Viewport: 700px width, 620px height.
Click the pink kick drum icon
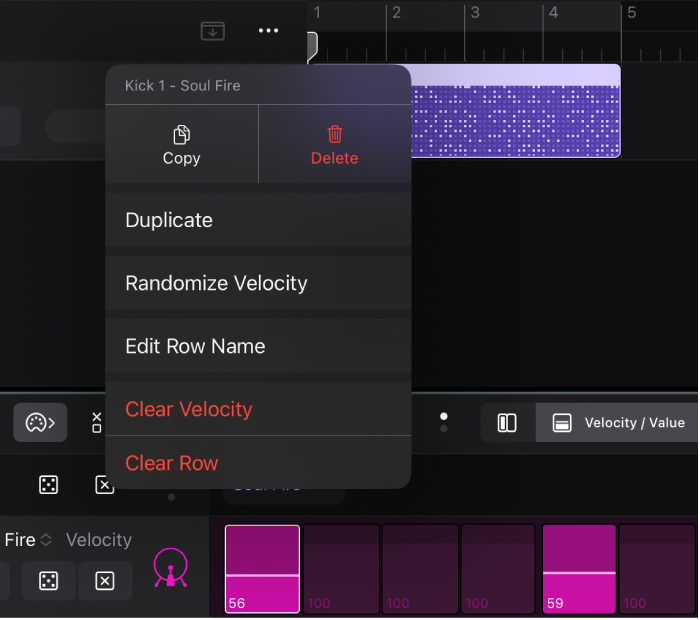171,569
